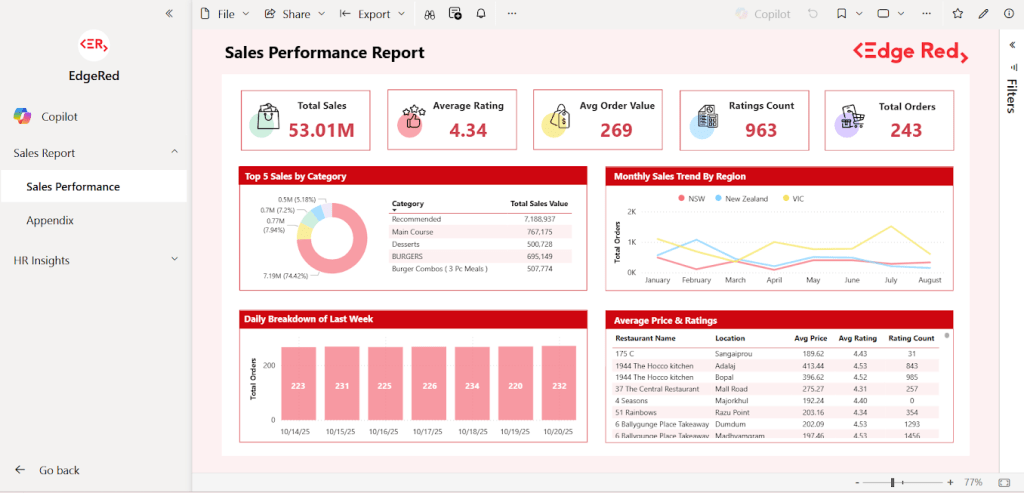Image resolution: width=1024 pixels, height=493 pixels.
Task: Open Copilot in the sidebar
Action: pyautogui.click(x=58, y=117)
